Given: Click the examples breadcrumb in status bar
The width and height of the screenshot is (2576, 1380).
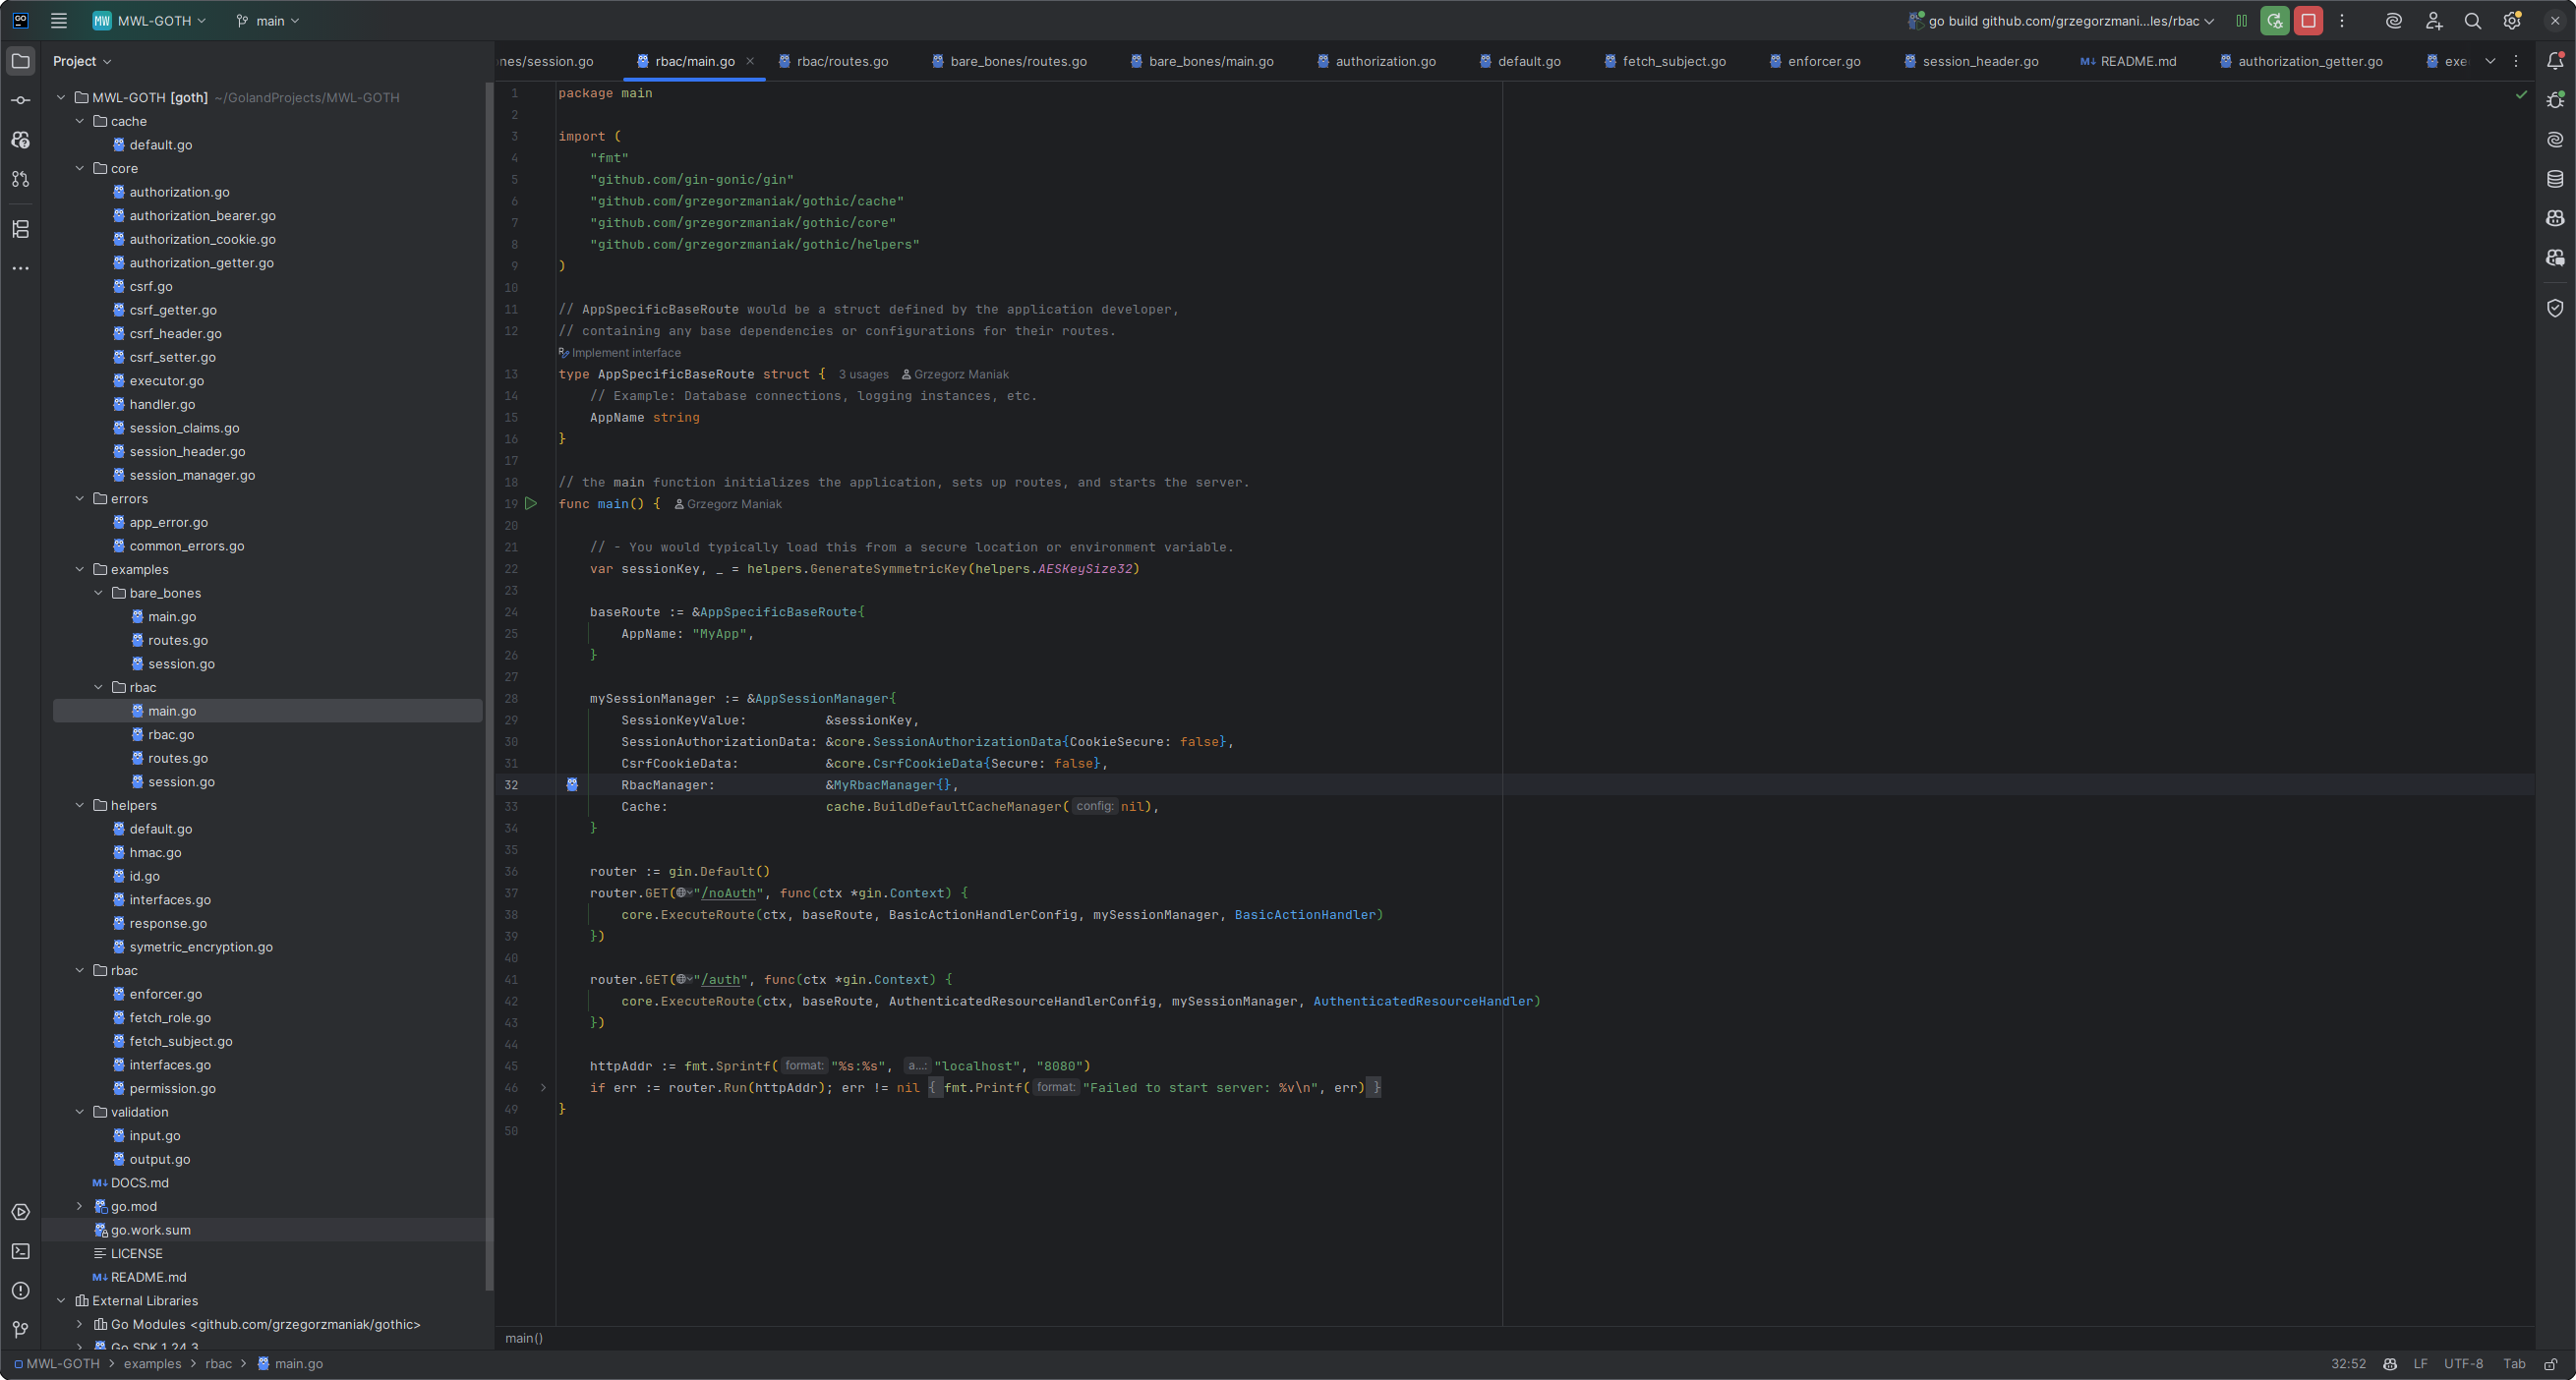Looking at the screenshot, I should 153,1364.
